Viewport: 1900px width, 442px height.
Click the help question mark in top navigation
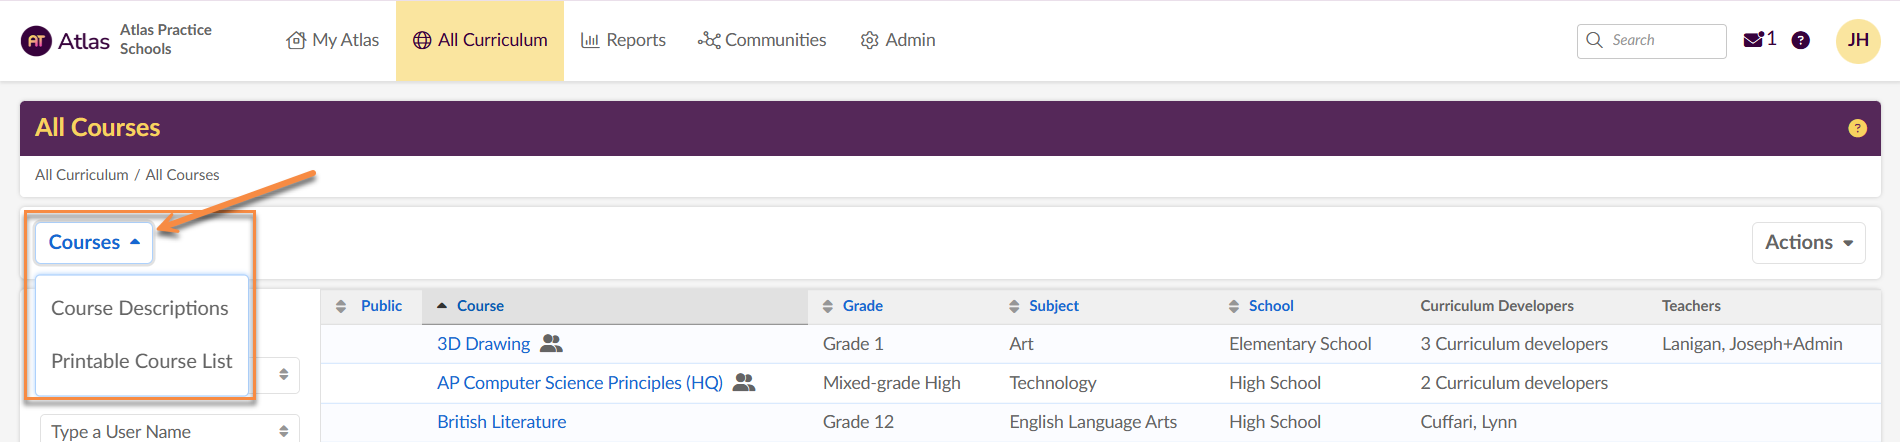(1800, 40)
